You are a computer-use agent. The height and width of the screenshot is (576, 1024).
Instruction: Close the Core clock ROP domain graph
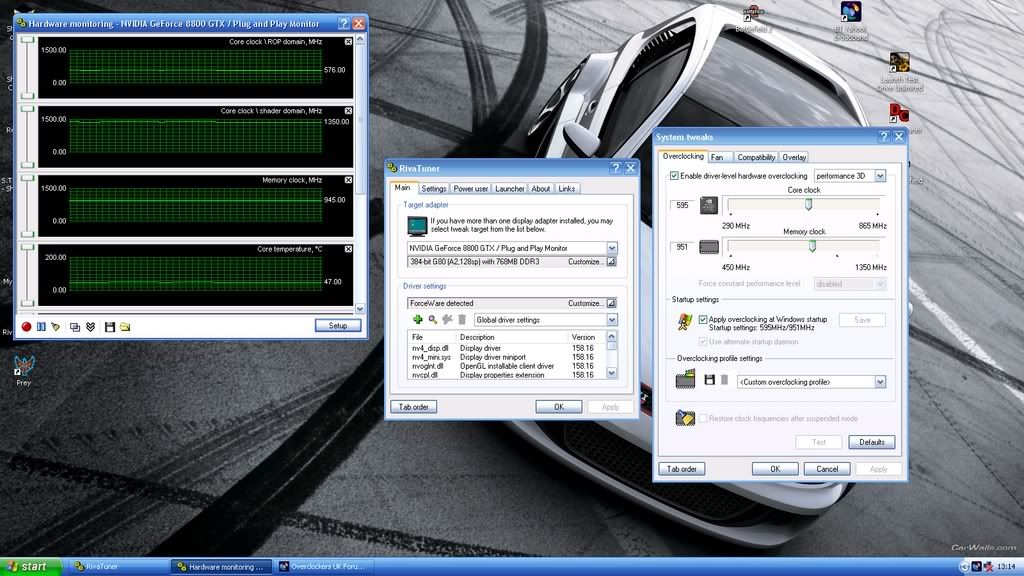(x=348, y=42)
